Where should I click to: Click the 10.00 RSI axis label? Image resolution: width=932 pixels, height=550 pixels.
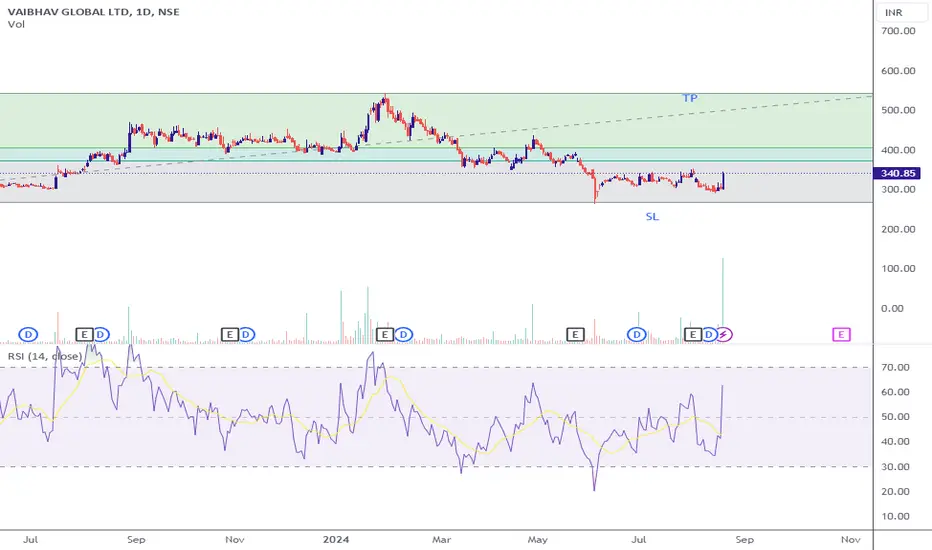tap(895, 517)
